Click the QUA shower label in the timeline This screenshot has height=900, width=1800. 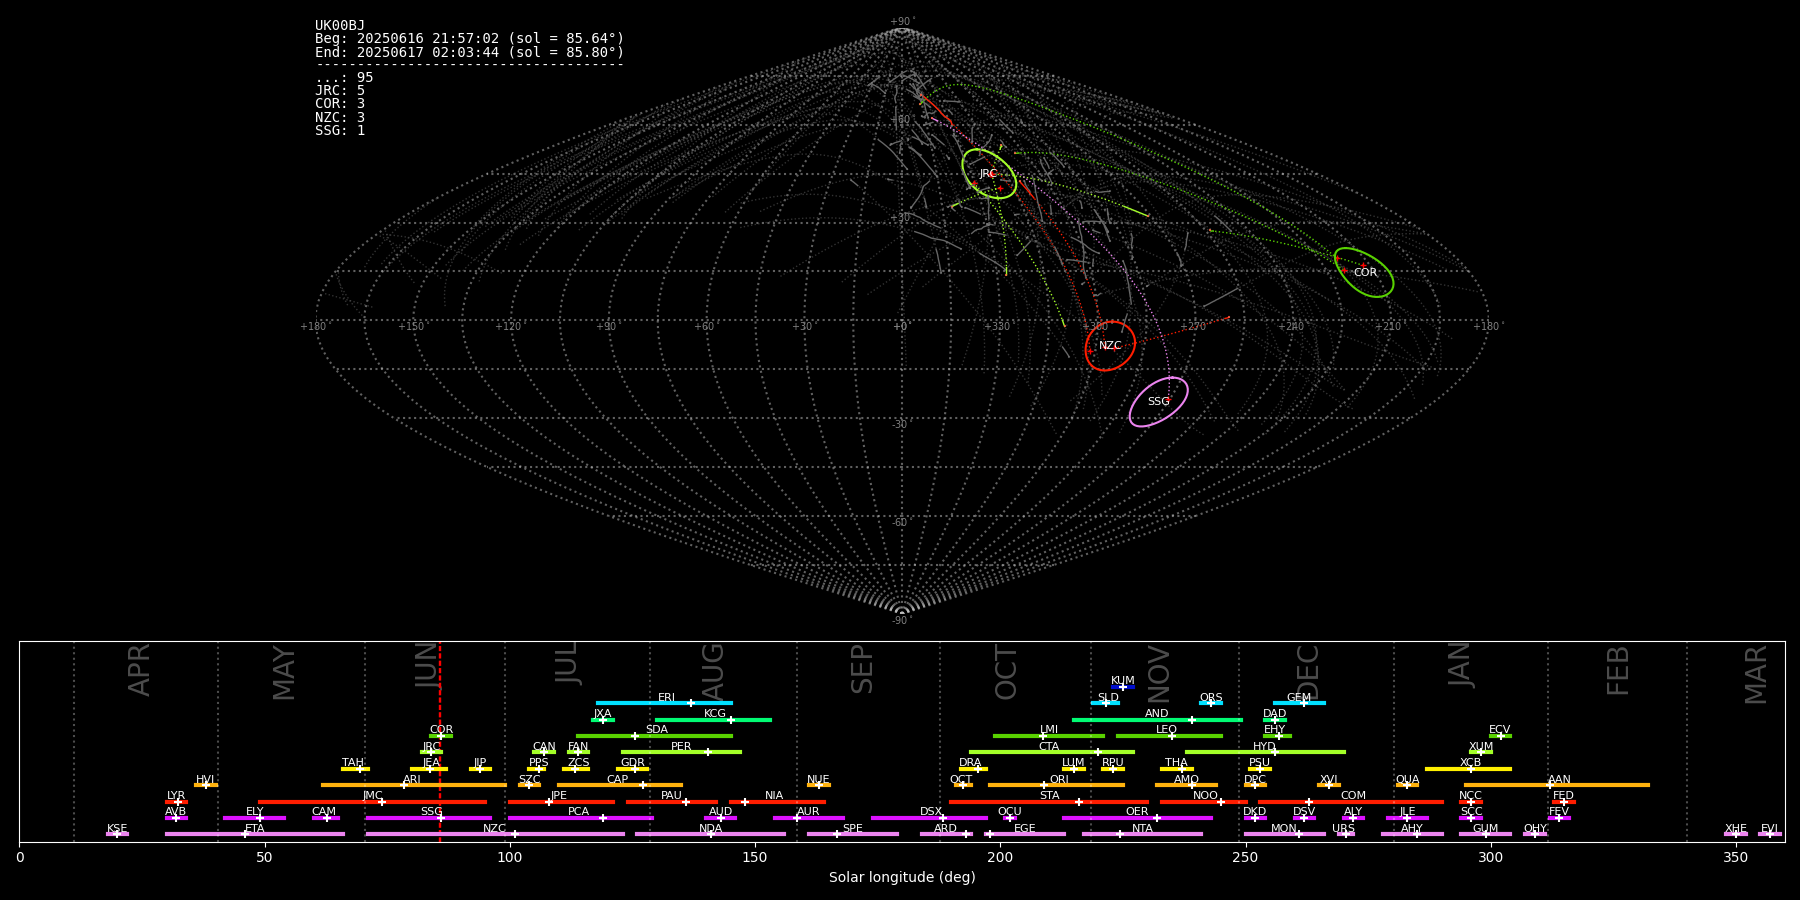[1407, 780]
